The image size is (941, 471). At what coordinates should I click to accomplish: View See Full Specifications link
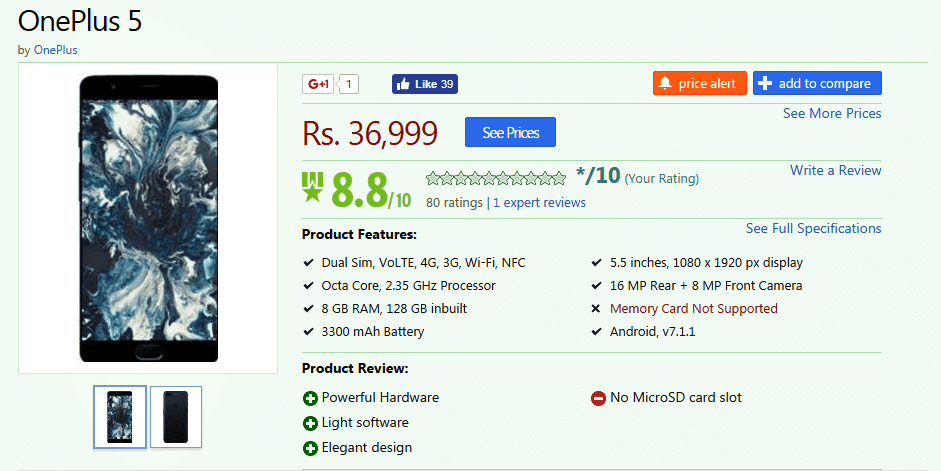pos(813,228)
